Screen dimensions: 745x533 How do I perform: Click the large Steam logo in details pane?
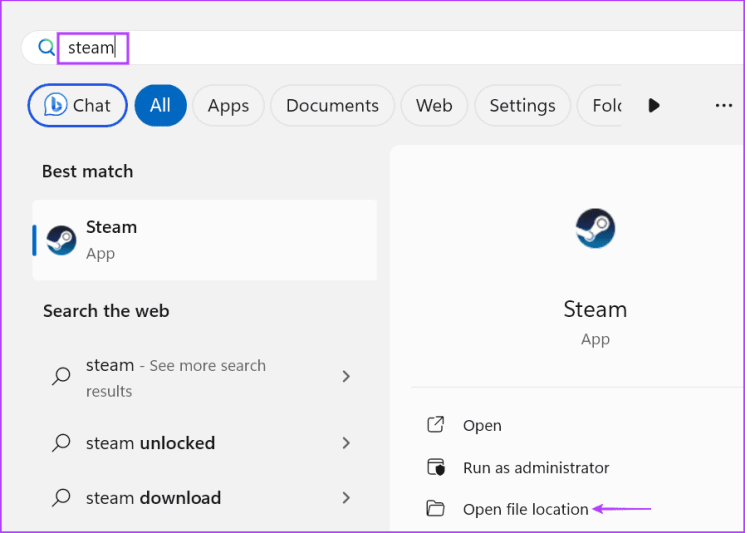(595, 229)
